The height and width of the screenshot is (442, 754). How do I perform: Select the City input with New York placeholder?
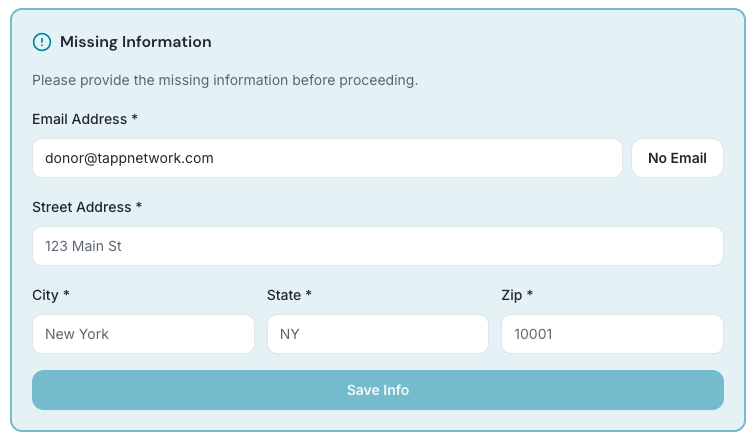143,334
